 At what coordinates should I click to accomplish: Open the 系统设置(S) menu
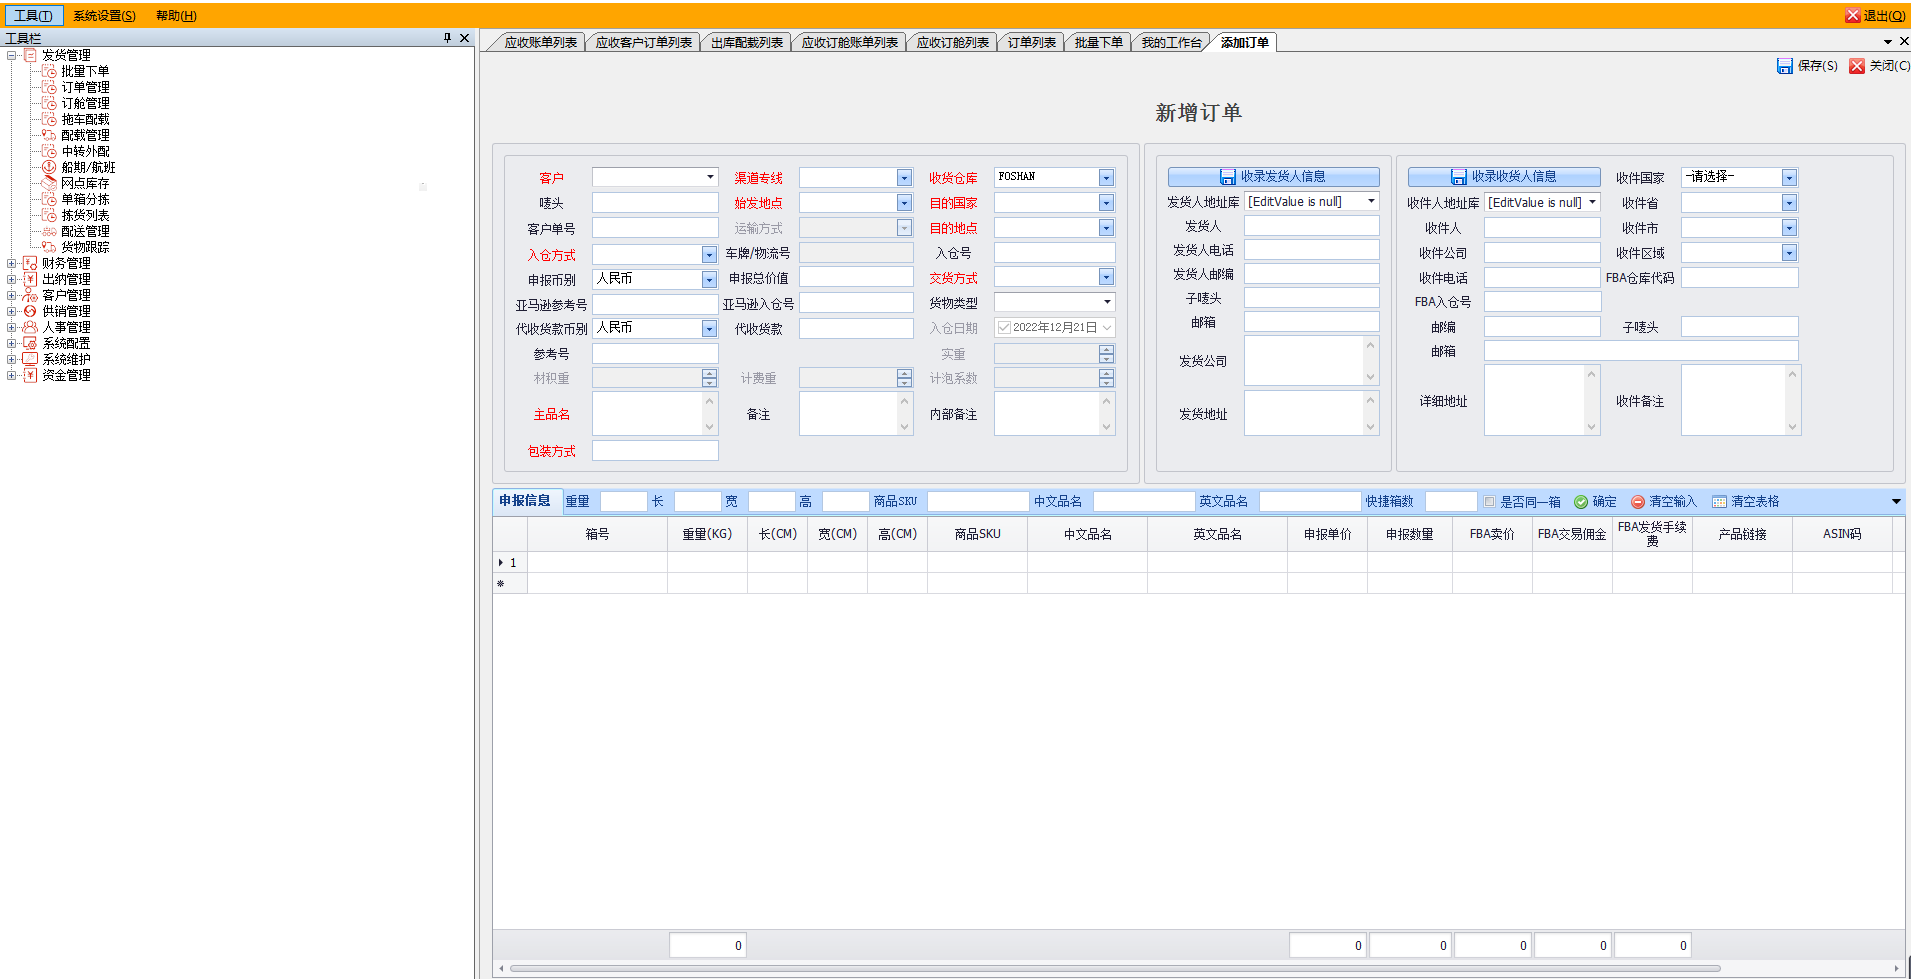[104, 15]
